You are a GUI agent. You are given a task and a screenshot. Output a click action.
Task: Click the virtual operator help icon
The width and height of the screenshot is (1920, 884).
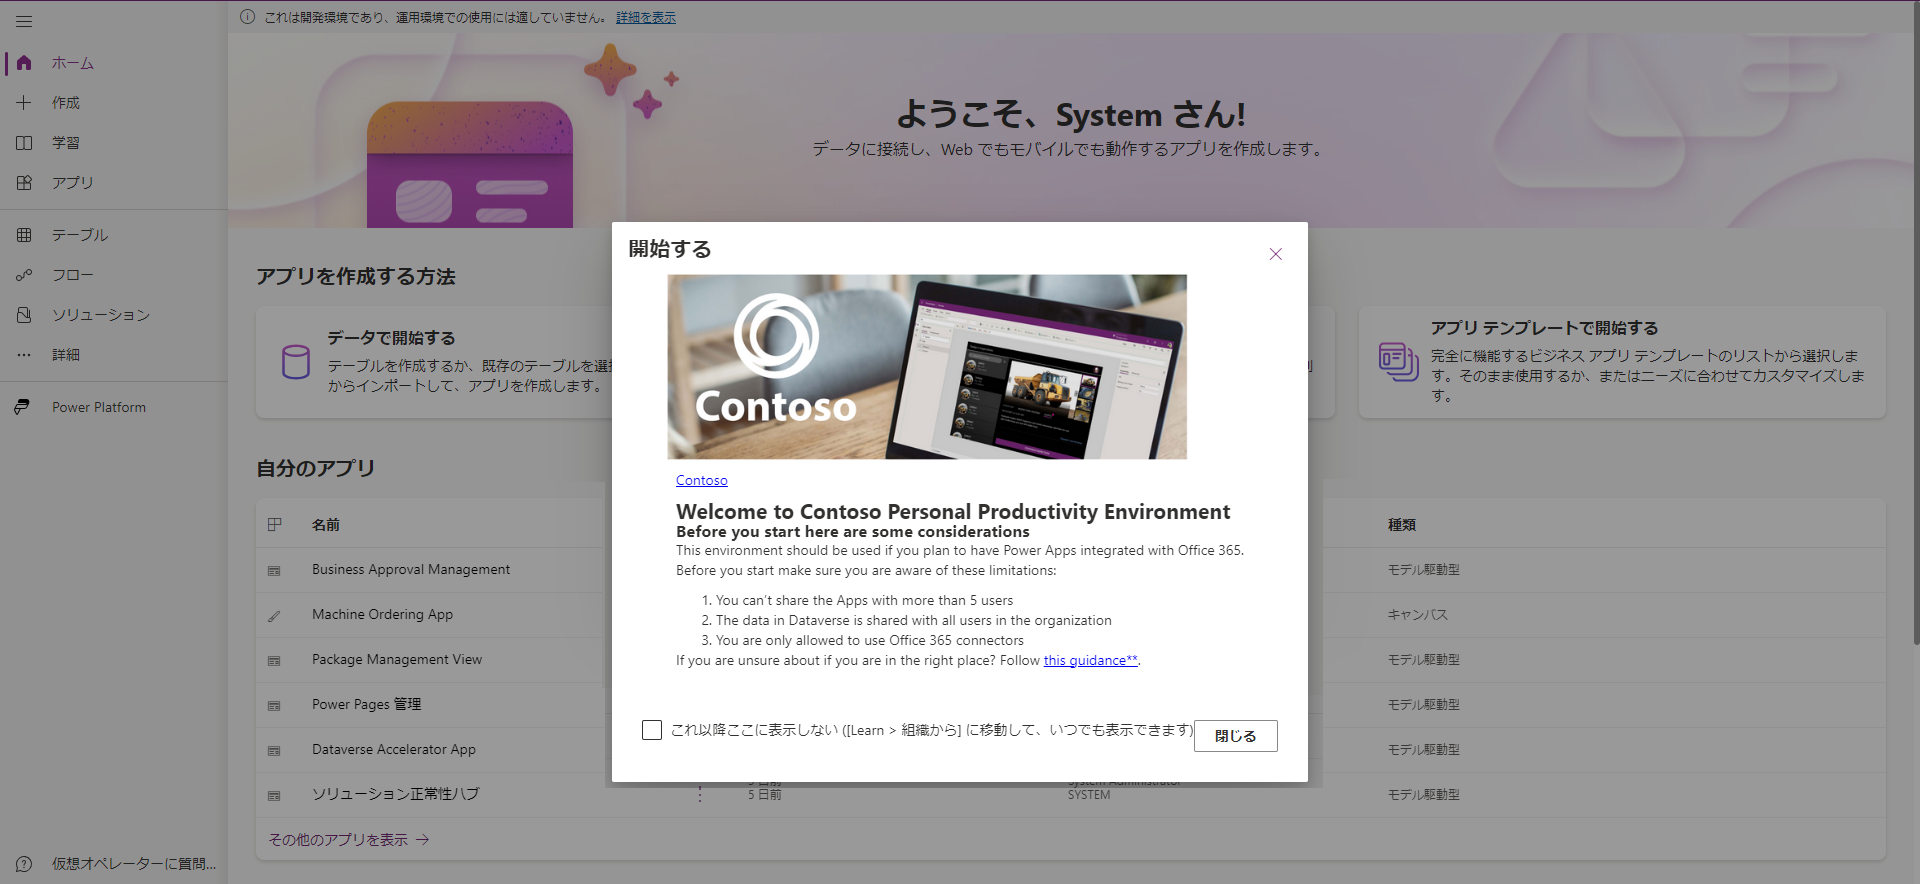click(x=24, y=864)
